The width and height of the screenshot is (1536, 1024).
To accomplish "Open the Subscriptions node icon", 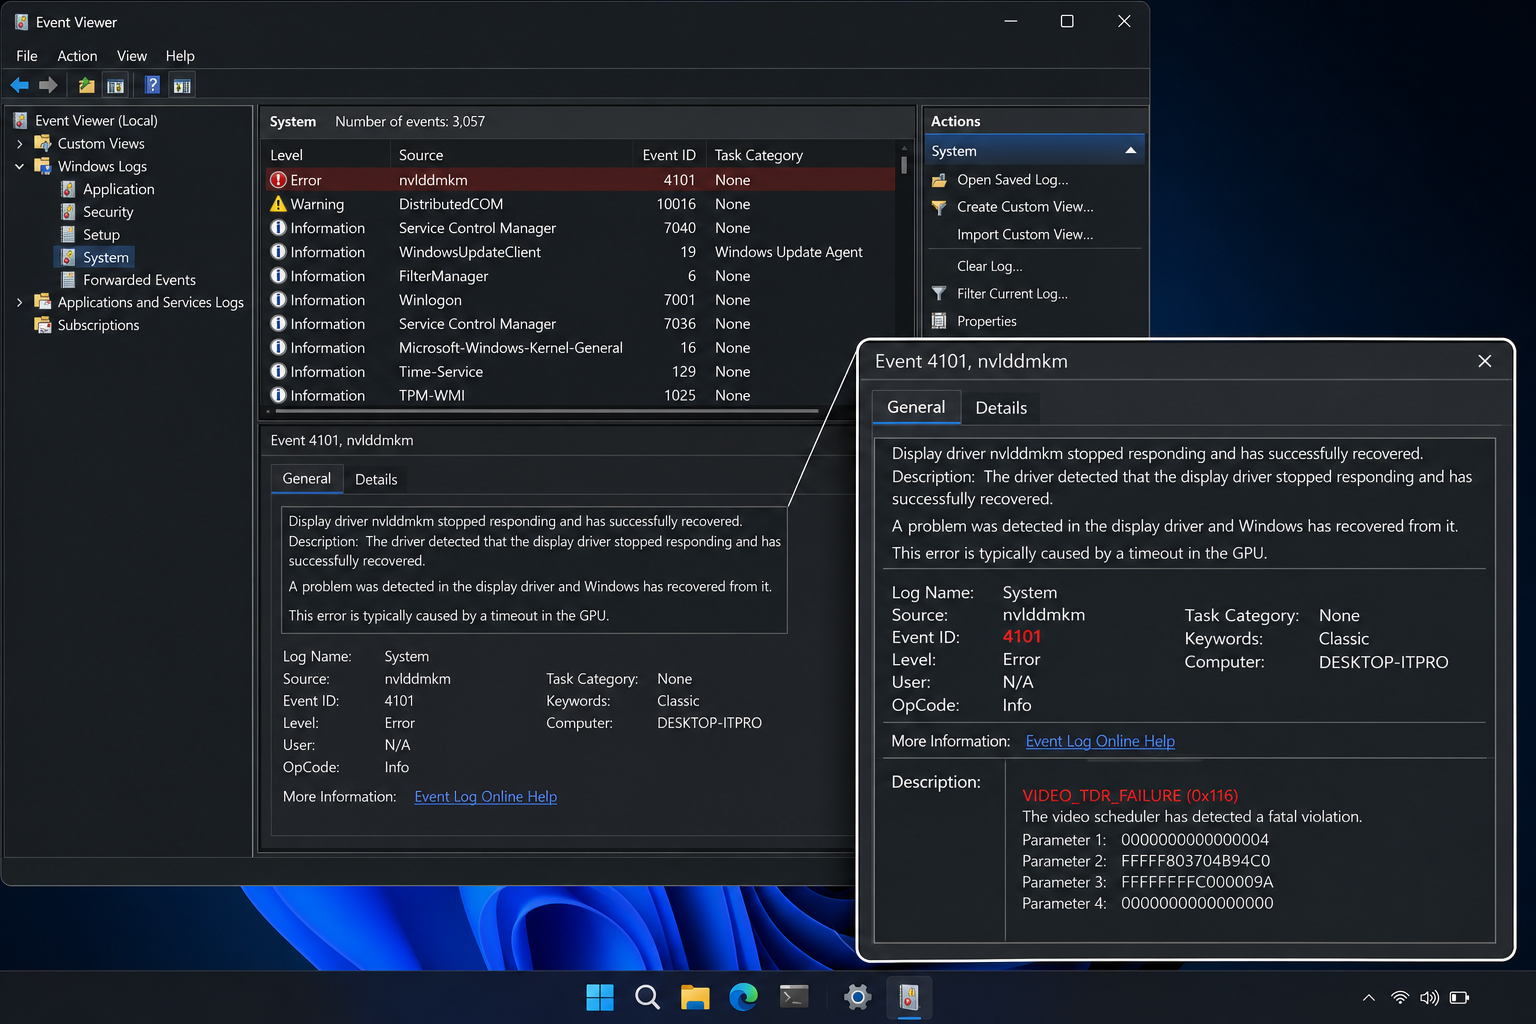I will [x=43, y=325].
